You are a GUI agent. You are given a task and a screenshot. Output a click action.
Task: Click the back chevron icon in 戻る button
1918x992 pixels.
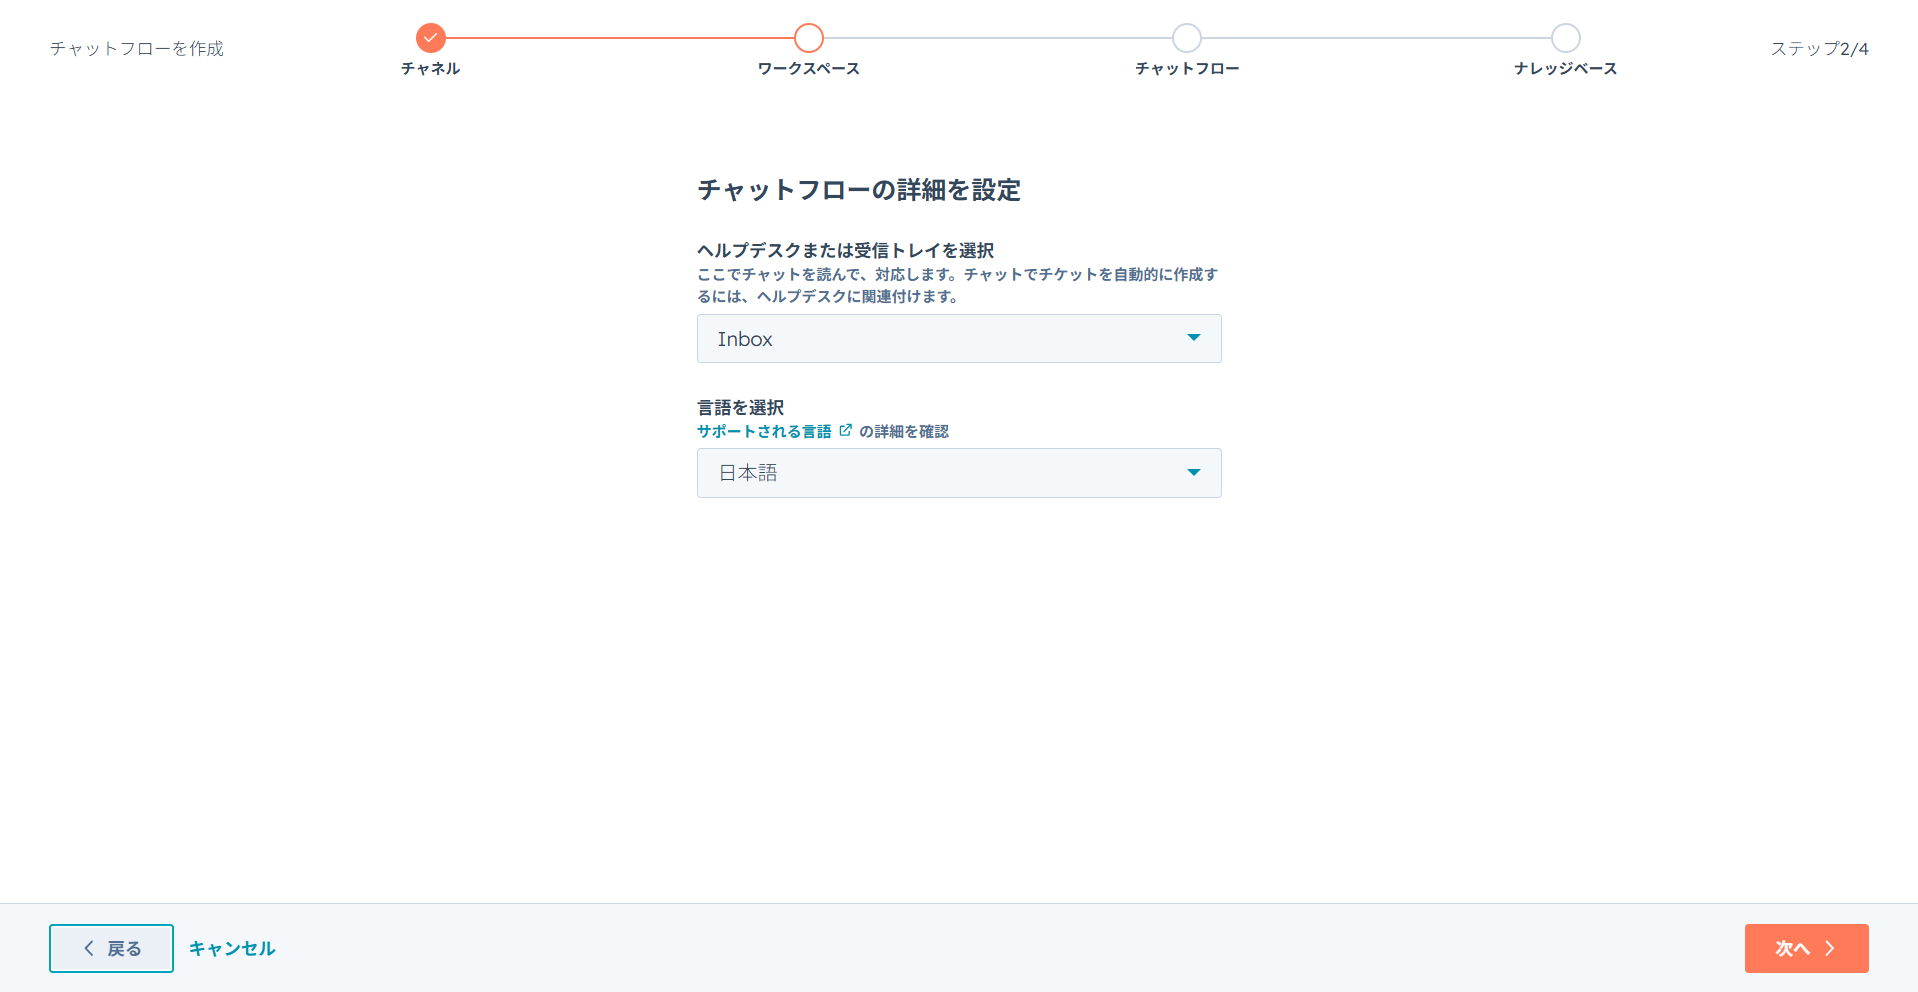[88, 948]
